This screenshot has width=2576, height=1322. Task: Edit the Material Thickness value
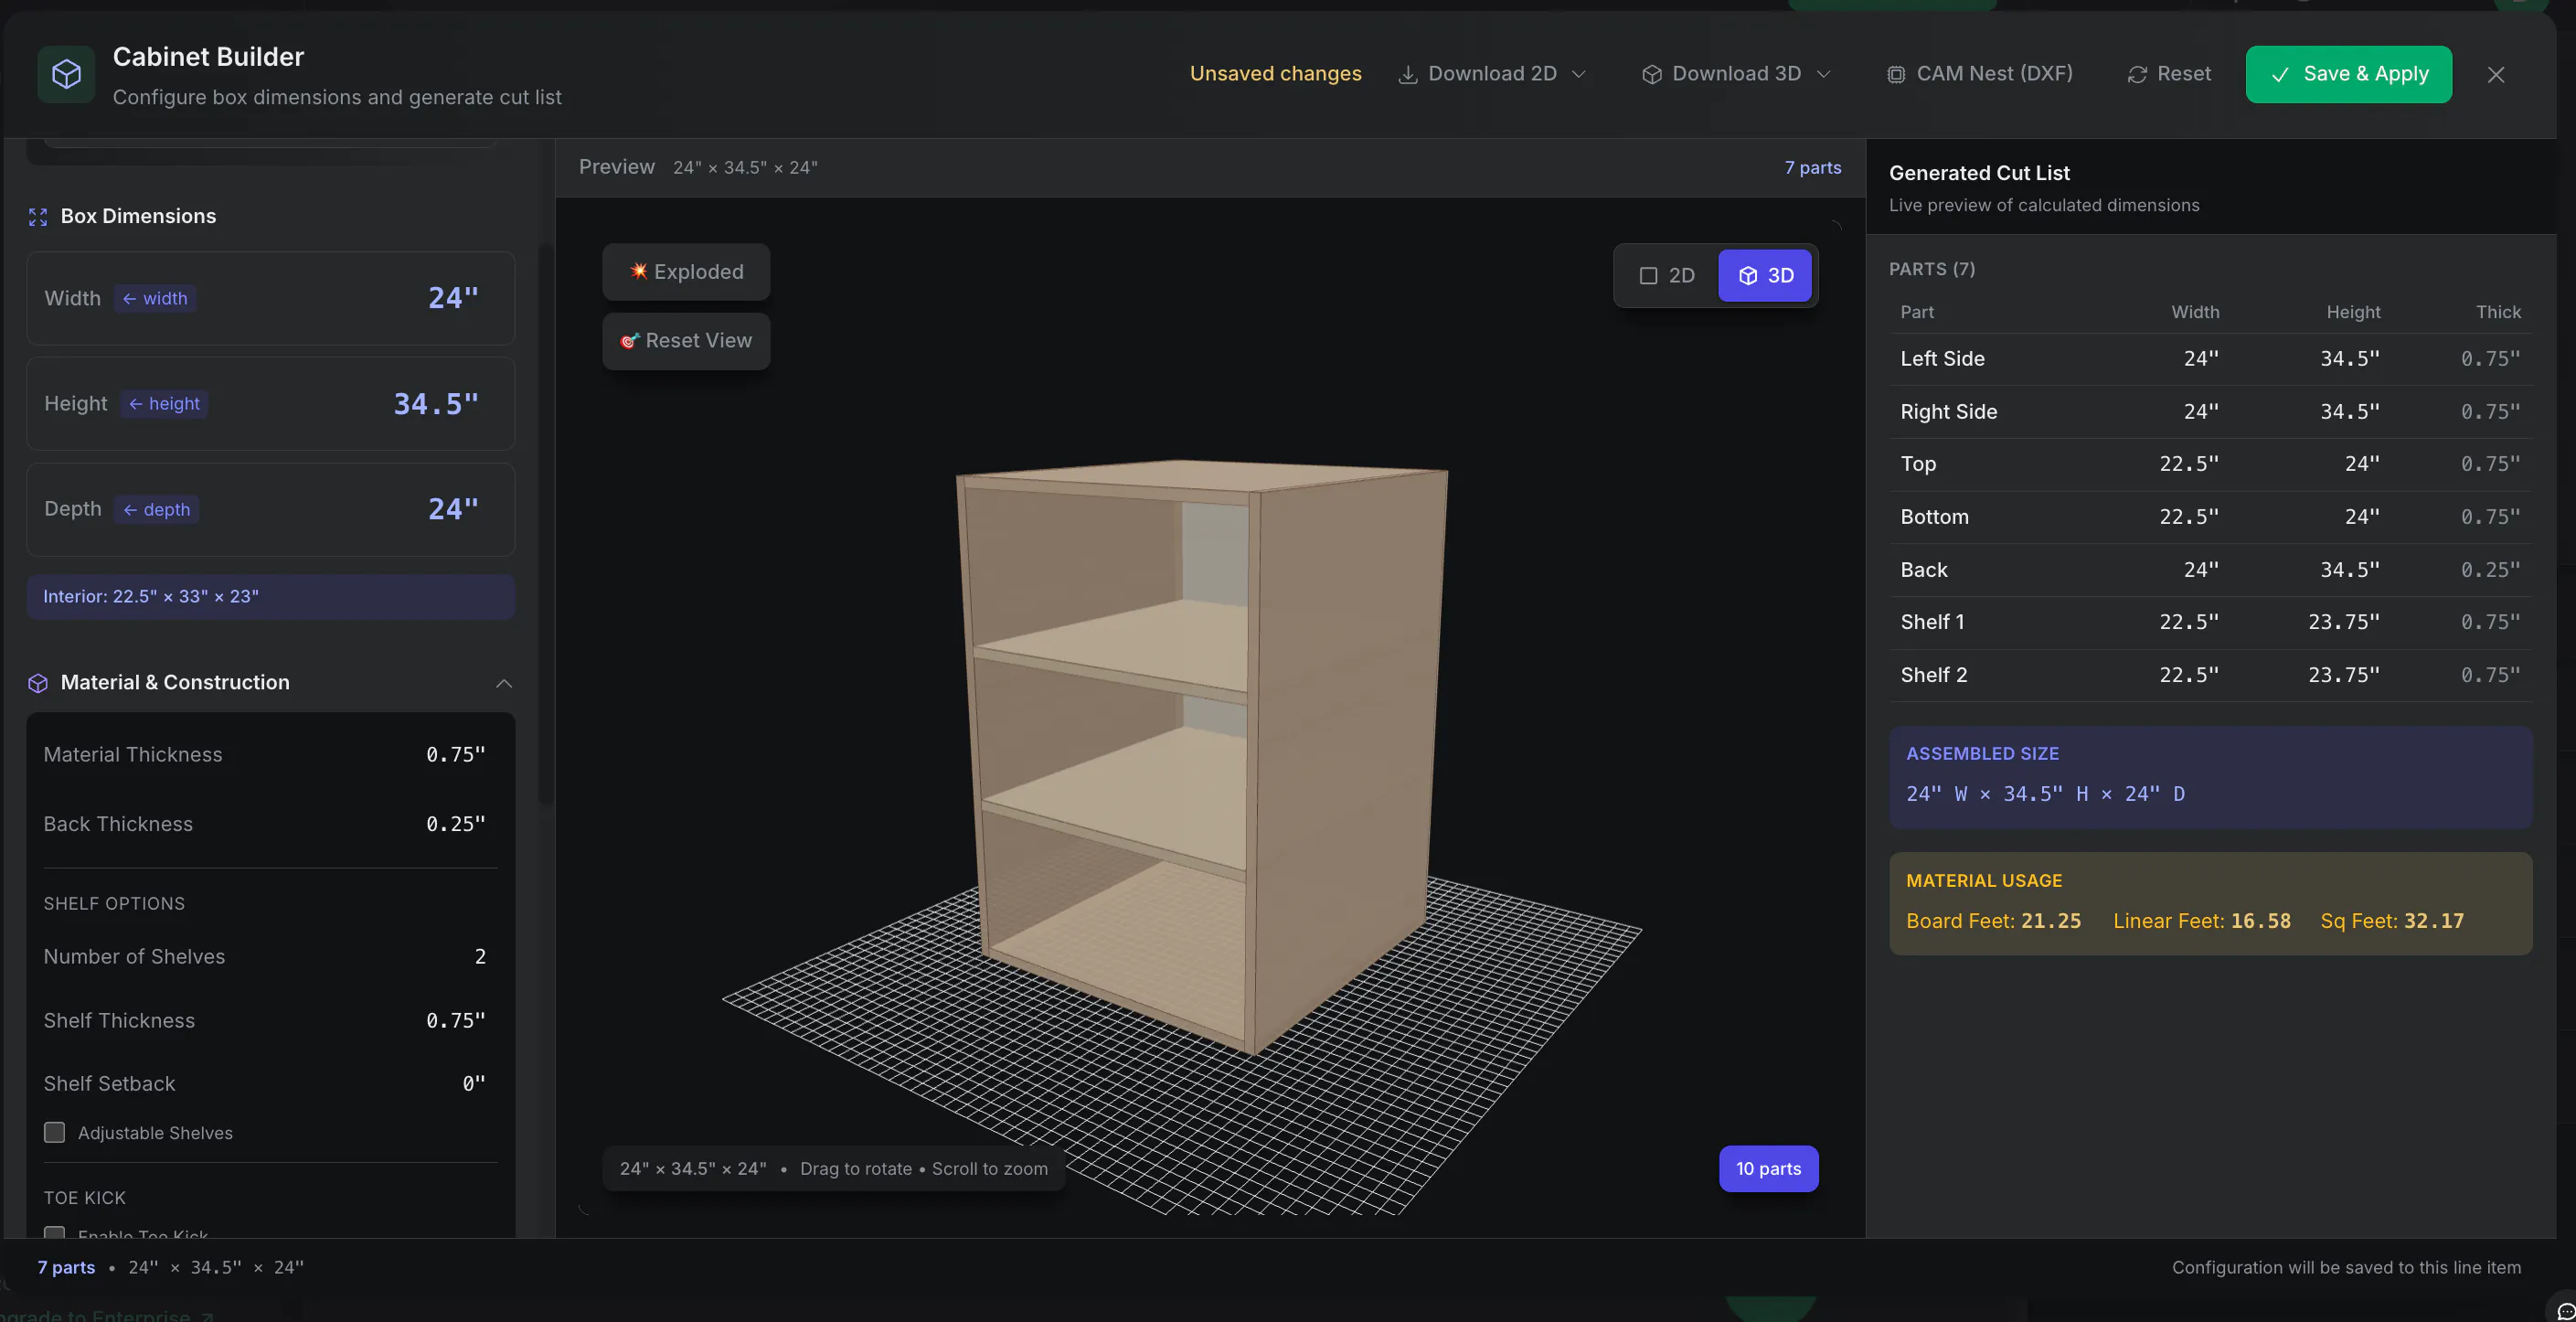point(455,755)
